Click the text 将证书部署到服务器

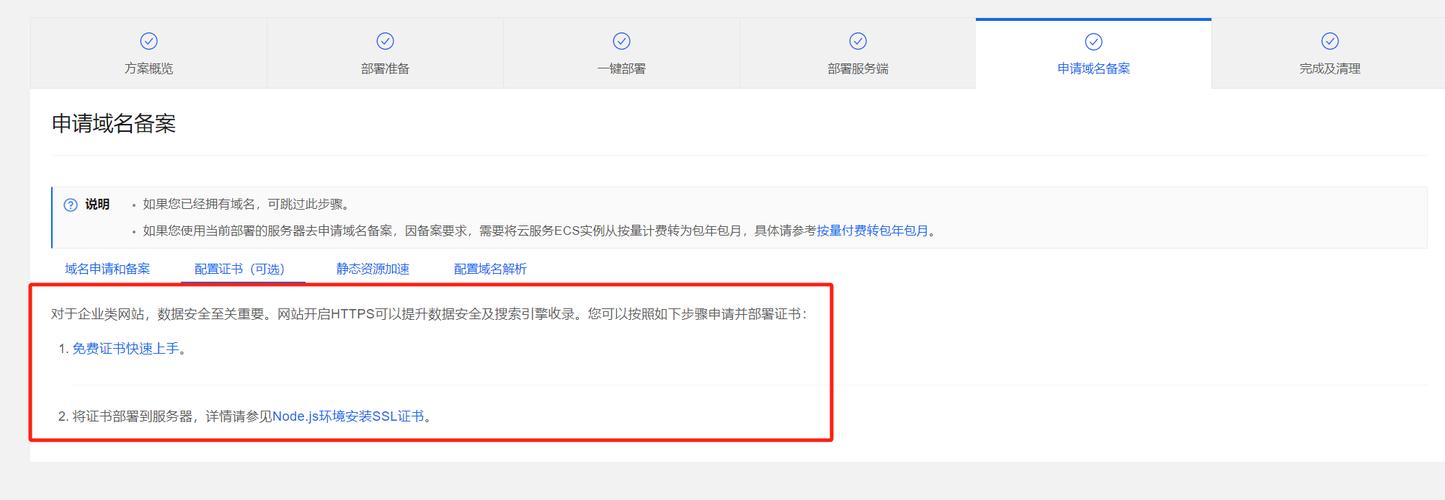133,416
